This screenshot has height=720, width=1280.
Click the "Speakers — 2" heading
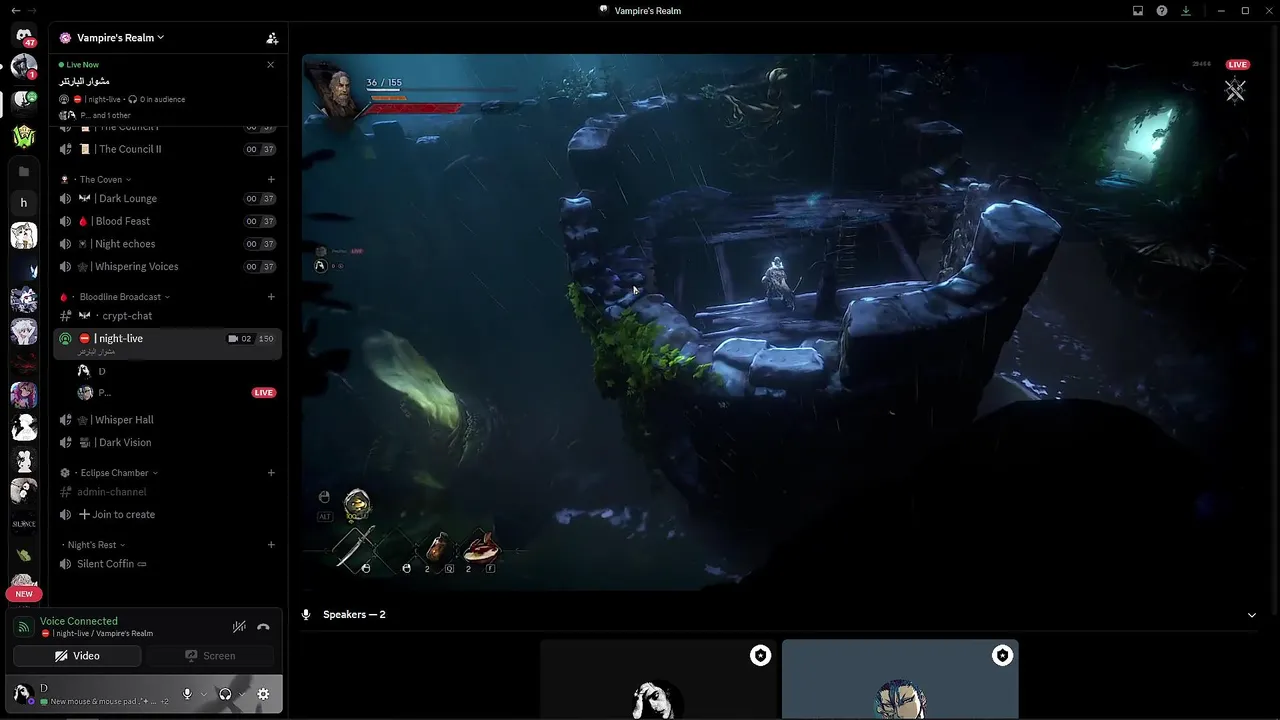point(354,615)
